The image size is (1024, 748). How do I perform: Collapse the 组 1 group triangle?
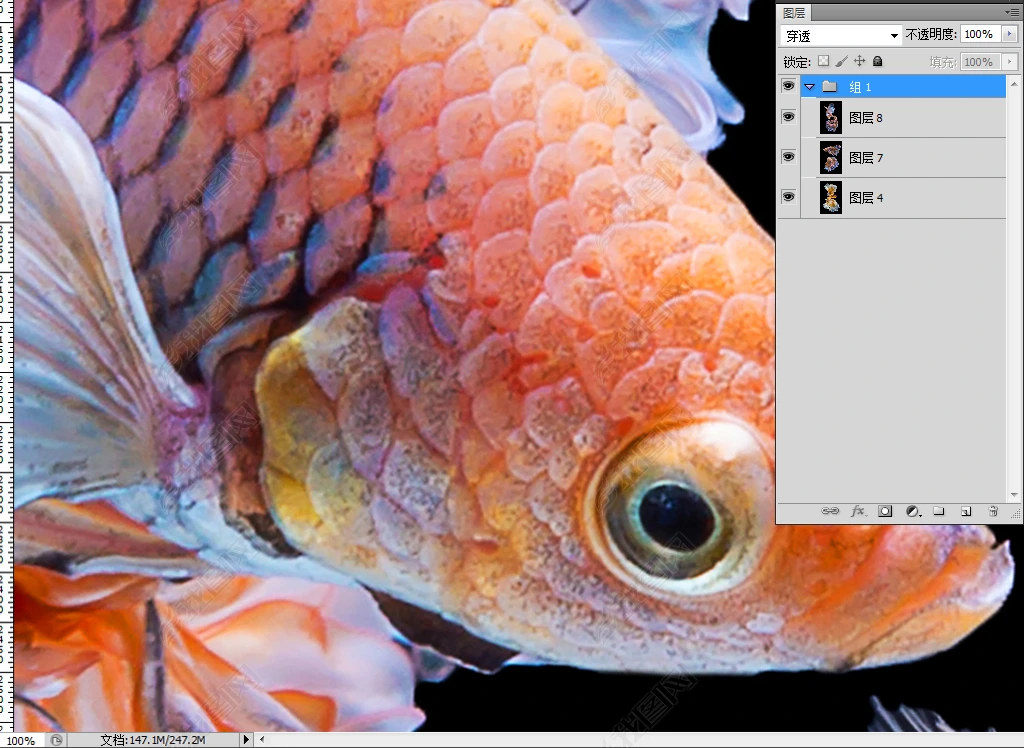810,87
